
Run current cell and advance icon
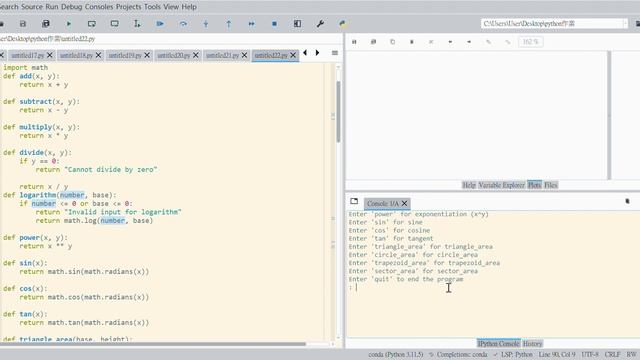114,24
